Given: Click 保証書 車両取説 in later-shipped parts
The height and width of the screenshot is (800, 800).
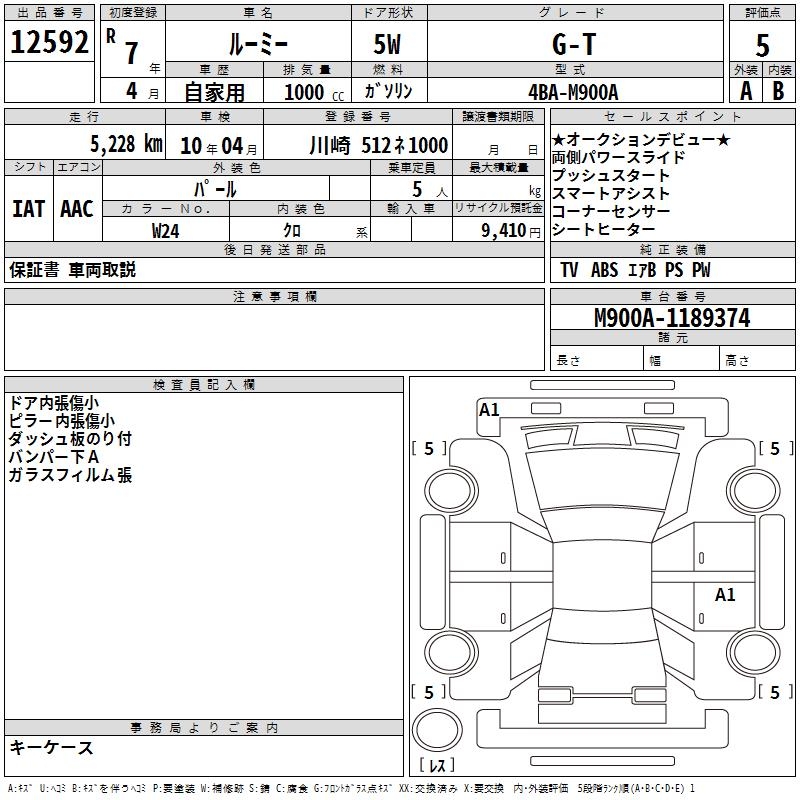Looking at the screenshot, I should 72,269.
